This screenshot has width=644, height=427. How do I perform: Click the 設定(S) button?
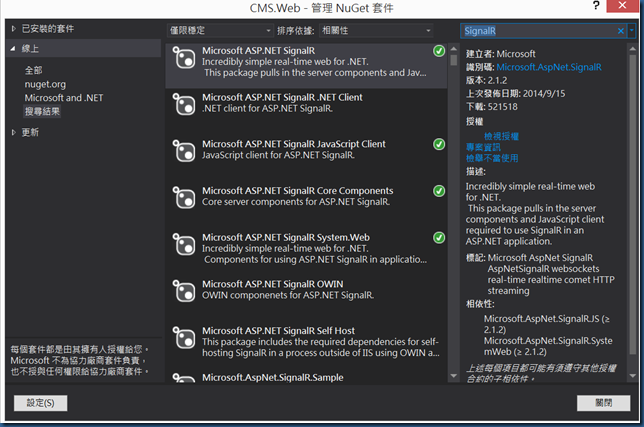tap(41, 403)
